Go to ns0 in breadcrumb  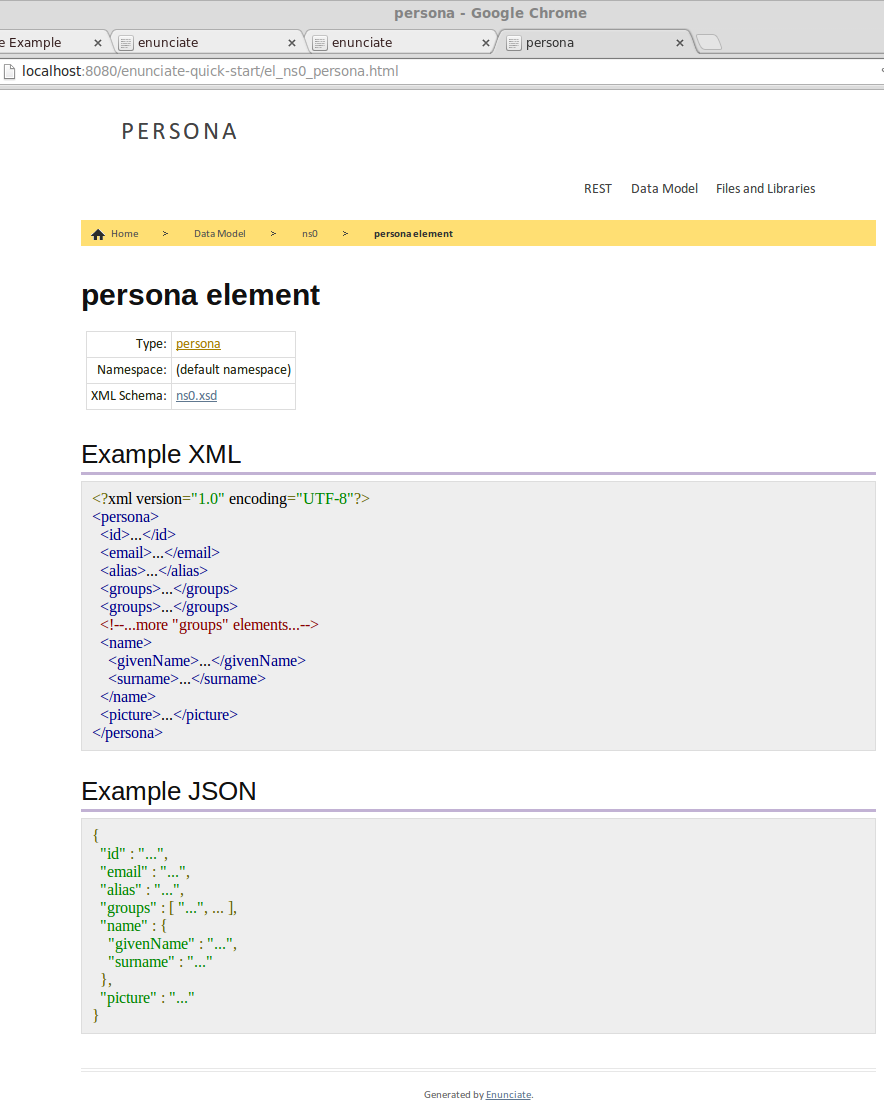[310, 234]
